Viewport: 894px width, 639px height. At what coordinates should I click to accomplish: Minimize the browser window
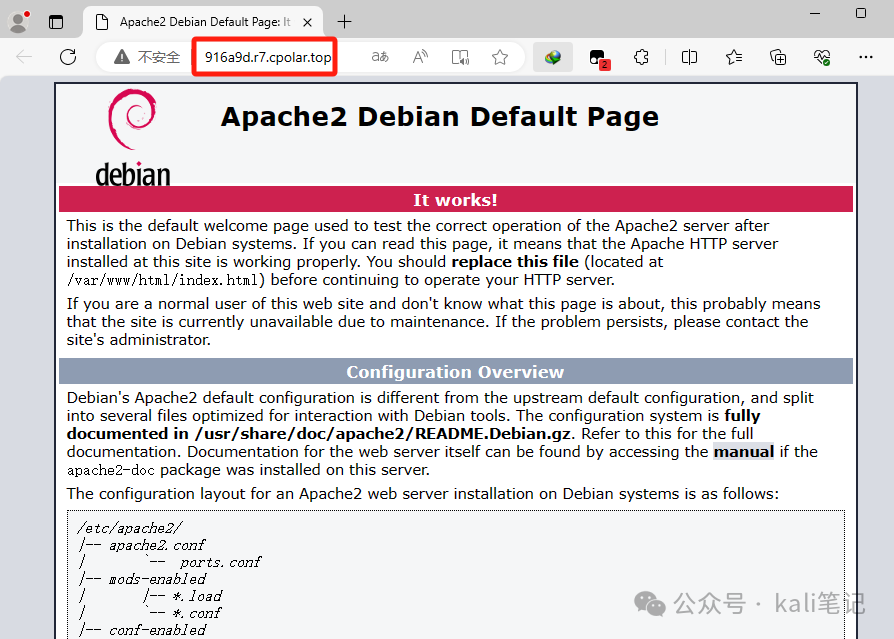coord(815,13)
